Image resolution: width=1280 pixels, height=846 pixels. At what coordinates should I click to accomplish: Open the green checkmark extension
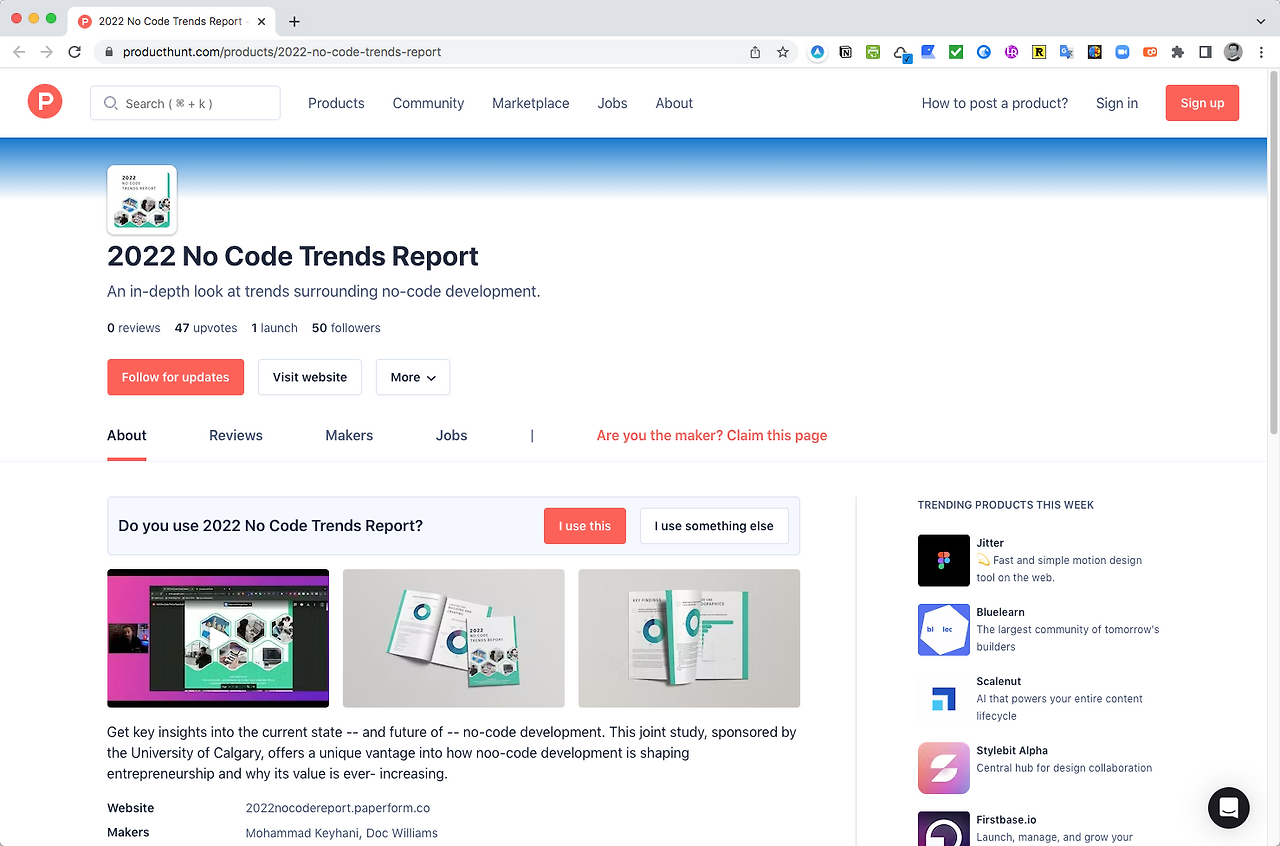pos(956,52)
